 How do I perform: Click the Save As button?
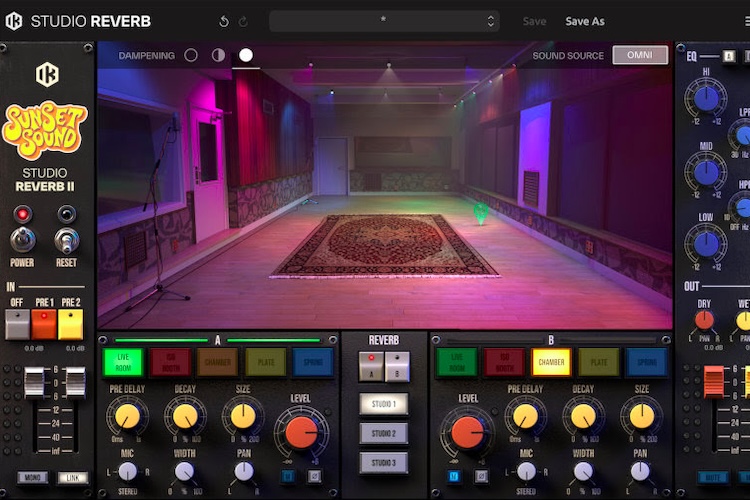[x=585, y=21]
